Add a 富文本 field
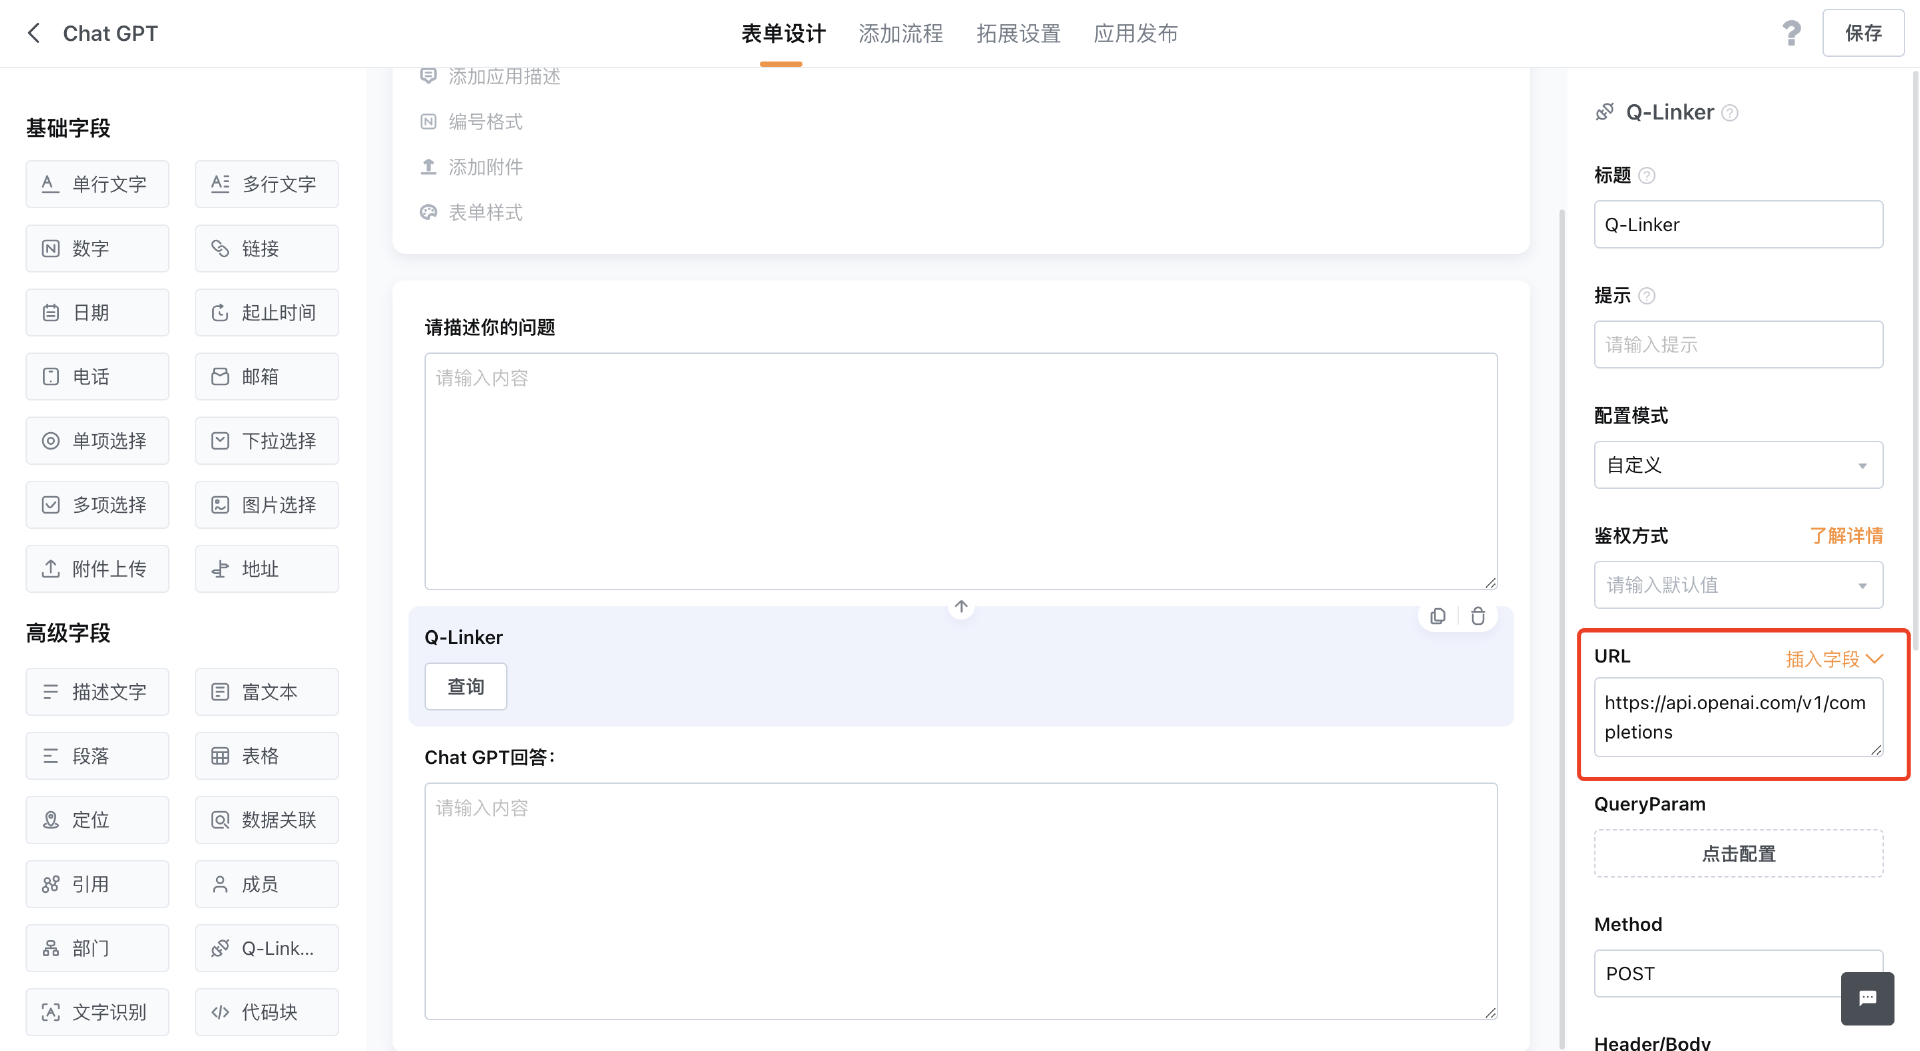The image size is (1920, 1051). pyautogui.click(x=267, y=691)
